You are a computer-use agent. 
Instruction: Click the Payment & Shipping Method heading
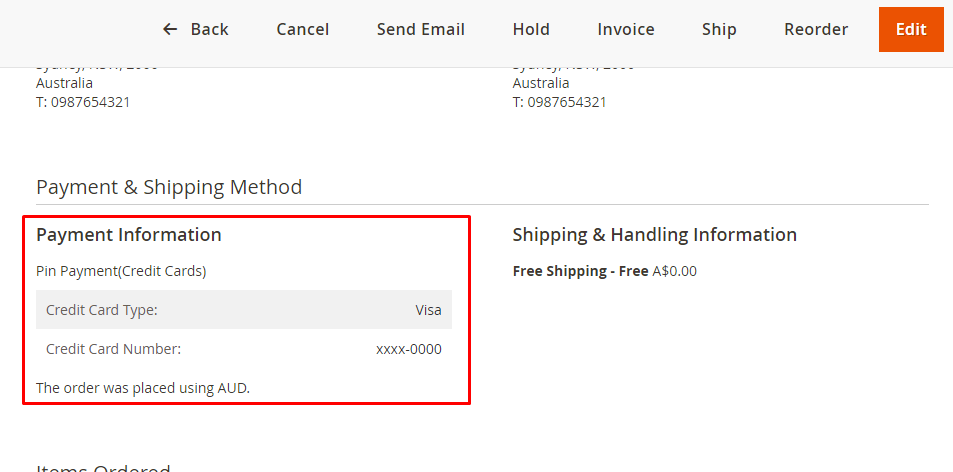click(x=169, y=187)
